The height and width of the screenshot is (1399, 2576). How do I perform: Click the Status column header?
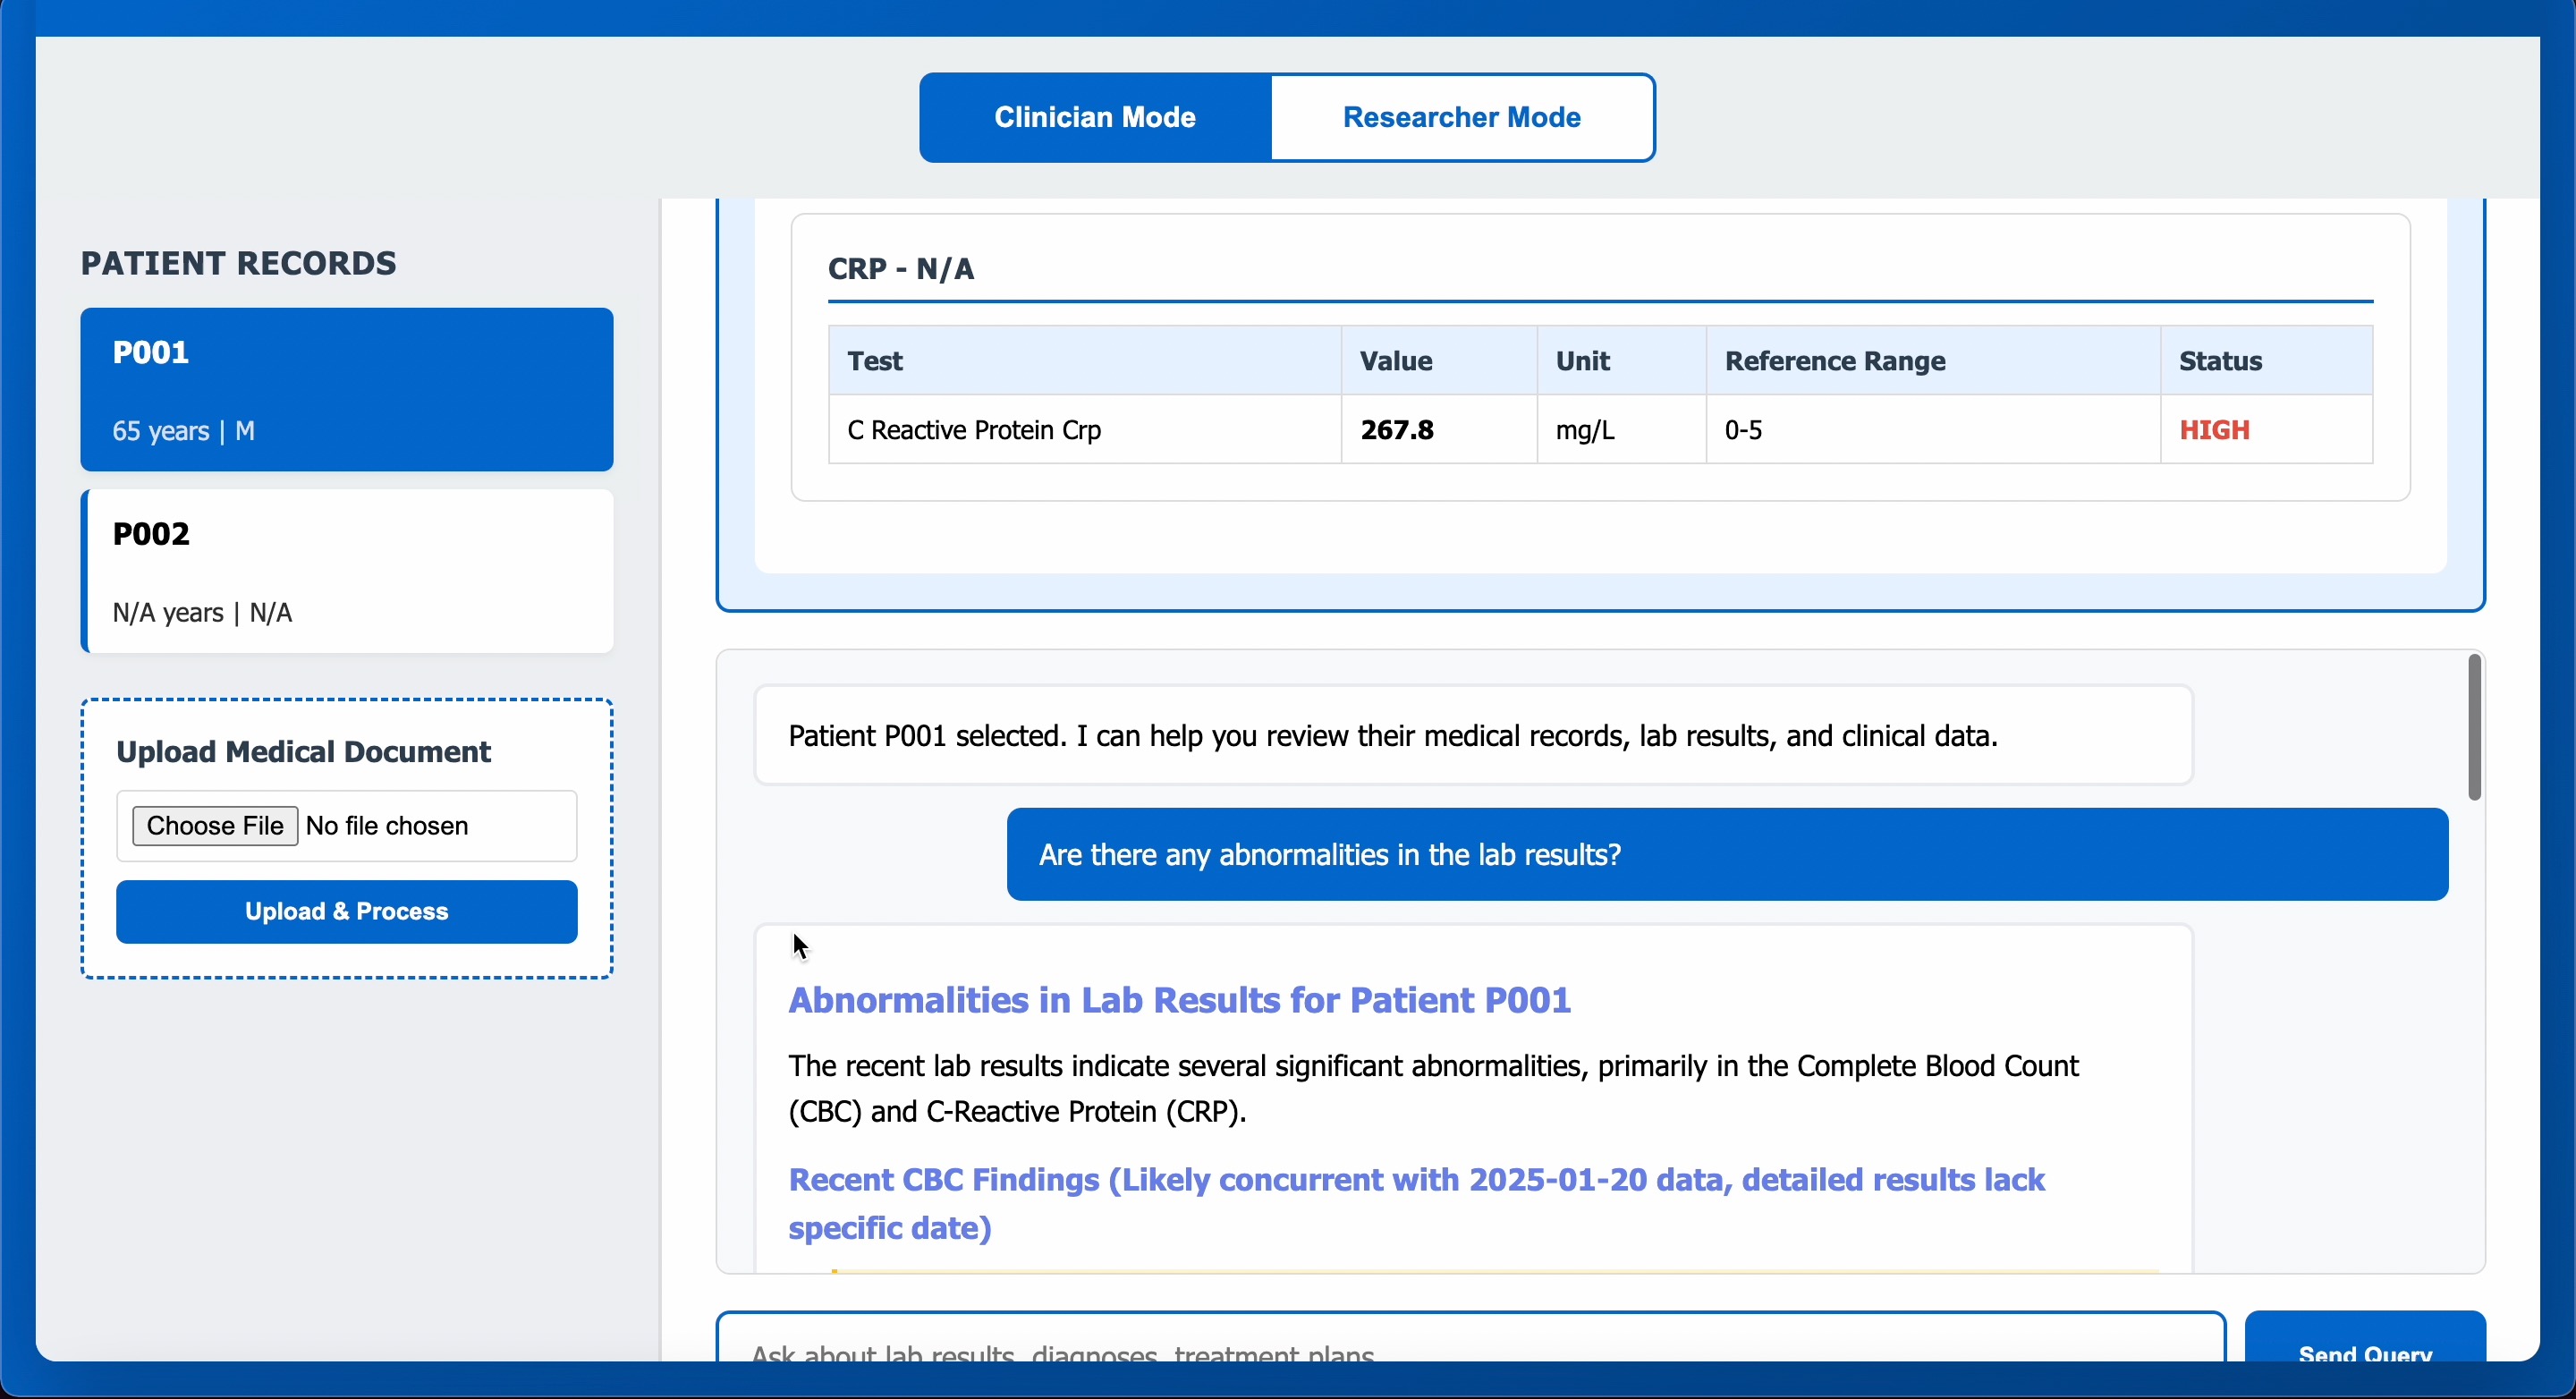click(2220, 361)
